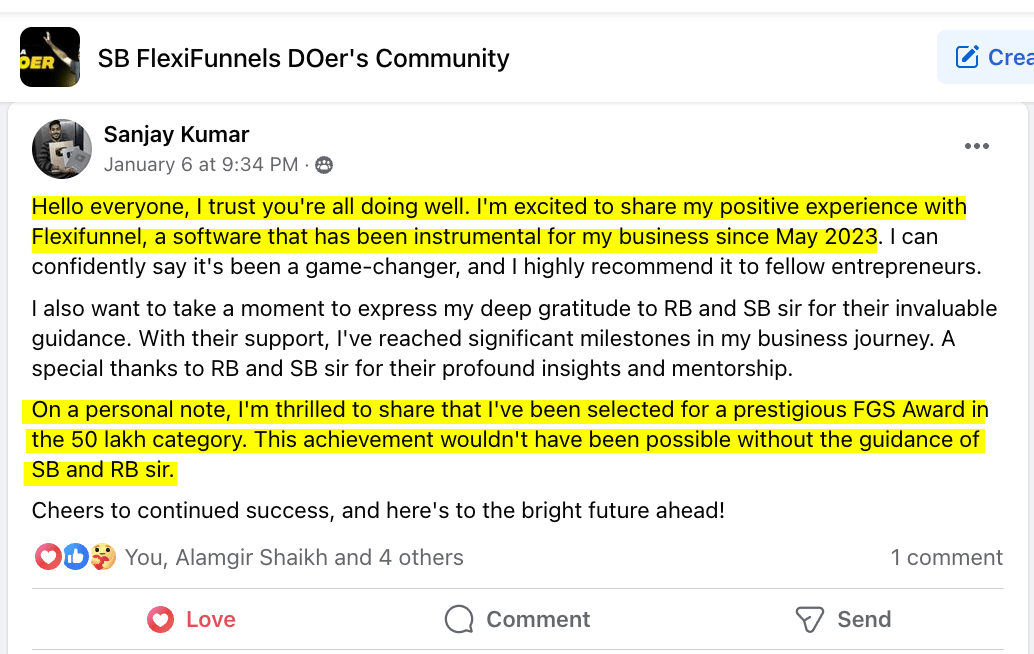
Task: Open the January 6 at 9:34 PM timestamp
Action: 200,164
